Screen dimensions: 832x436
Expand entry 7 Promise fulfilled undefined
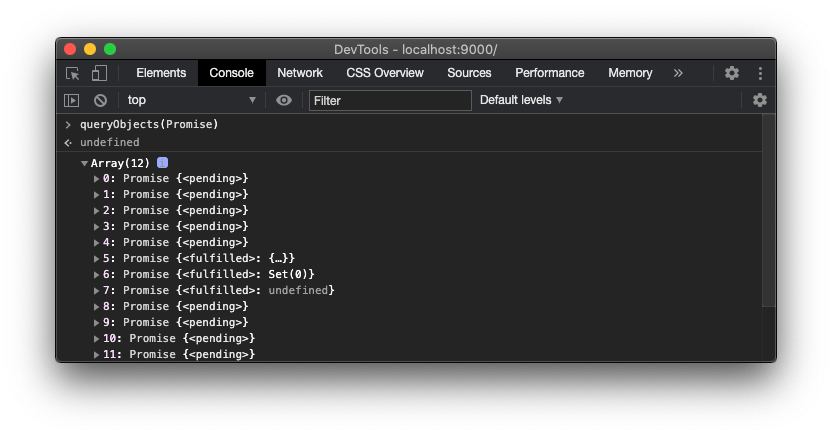point(97,291)
